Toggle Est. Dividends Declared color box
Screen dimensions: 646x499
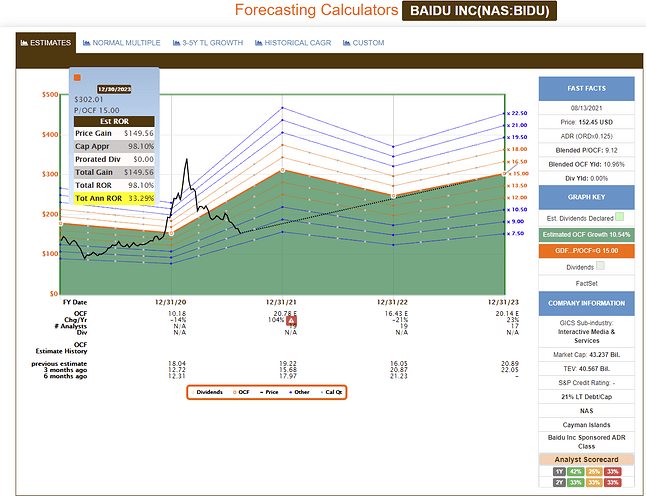[619, 217]
